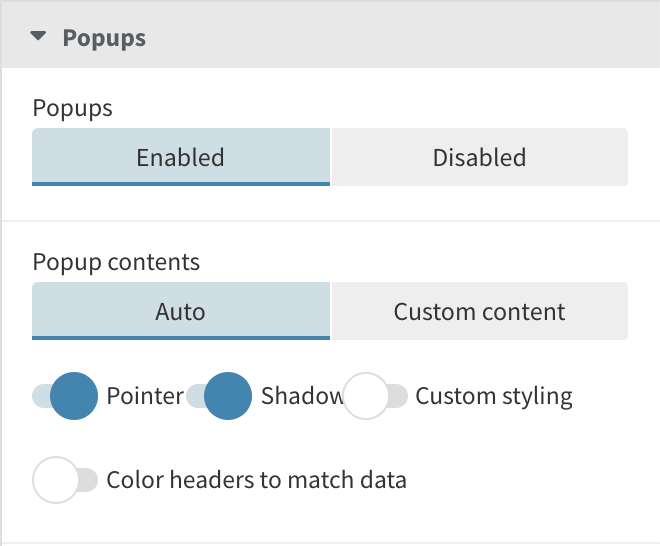The height and width of the screenshot is (546, 660).
Task: Click the Popups field label above Enabled
Action: (73, 108)
